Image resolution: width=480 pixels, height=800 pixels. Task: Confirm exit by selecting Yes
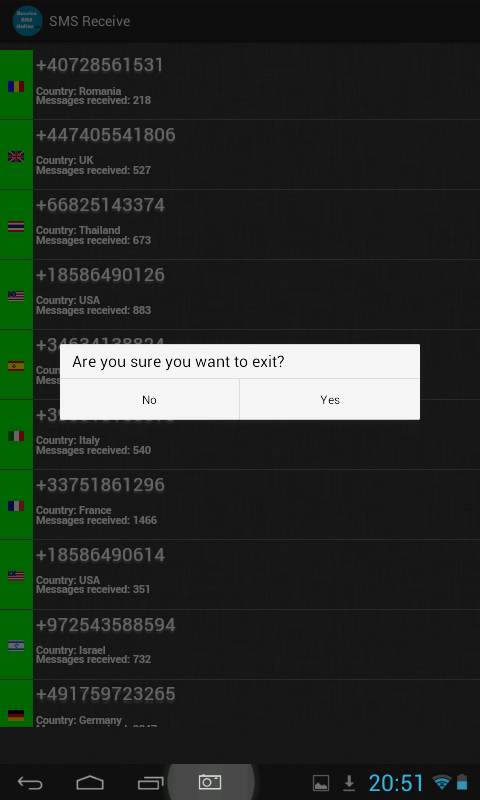tap(330, 399)
